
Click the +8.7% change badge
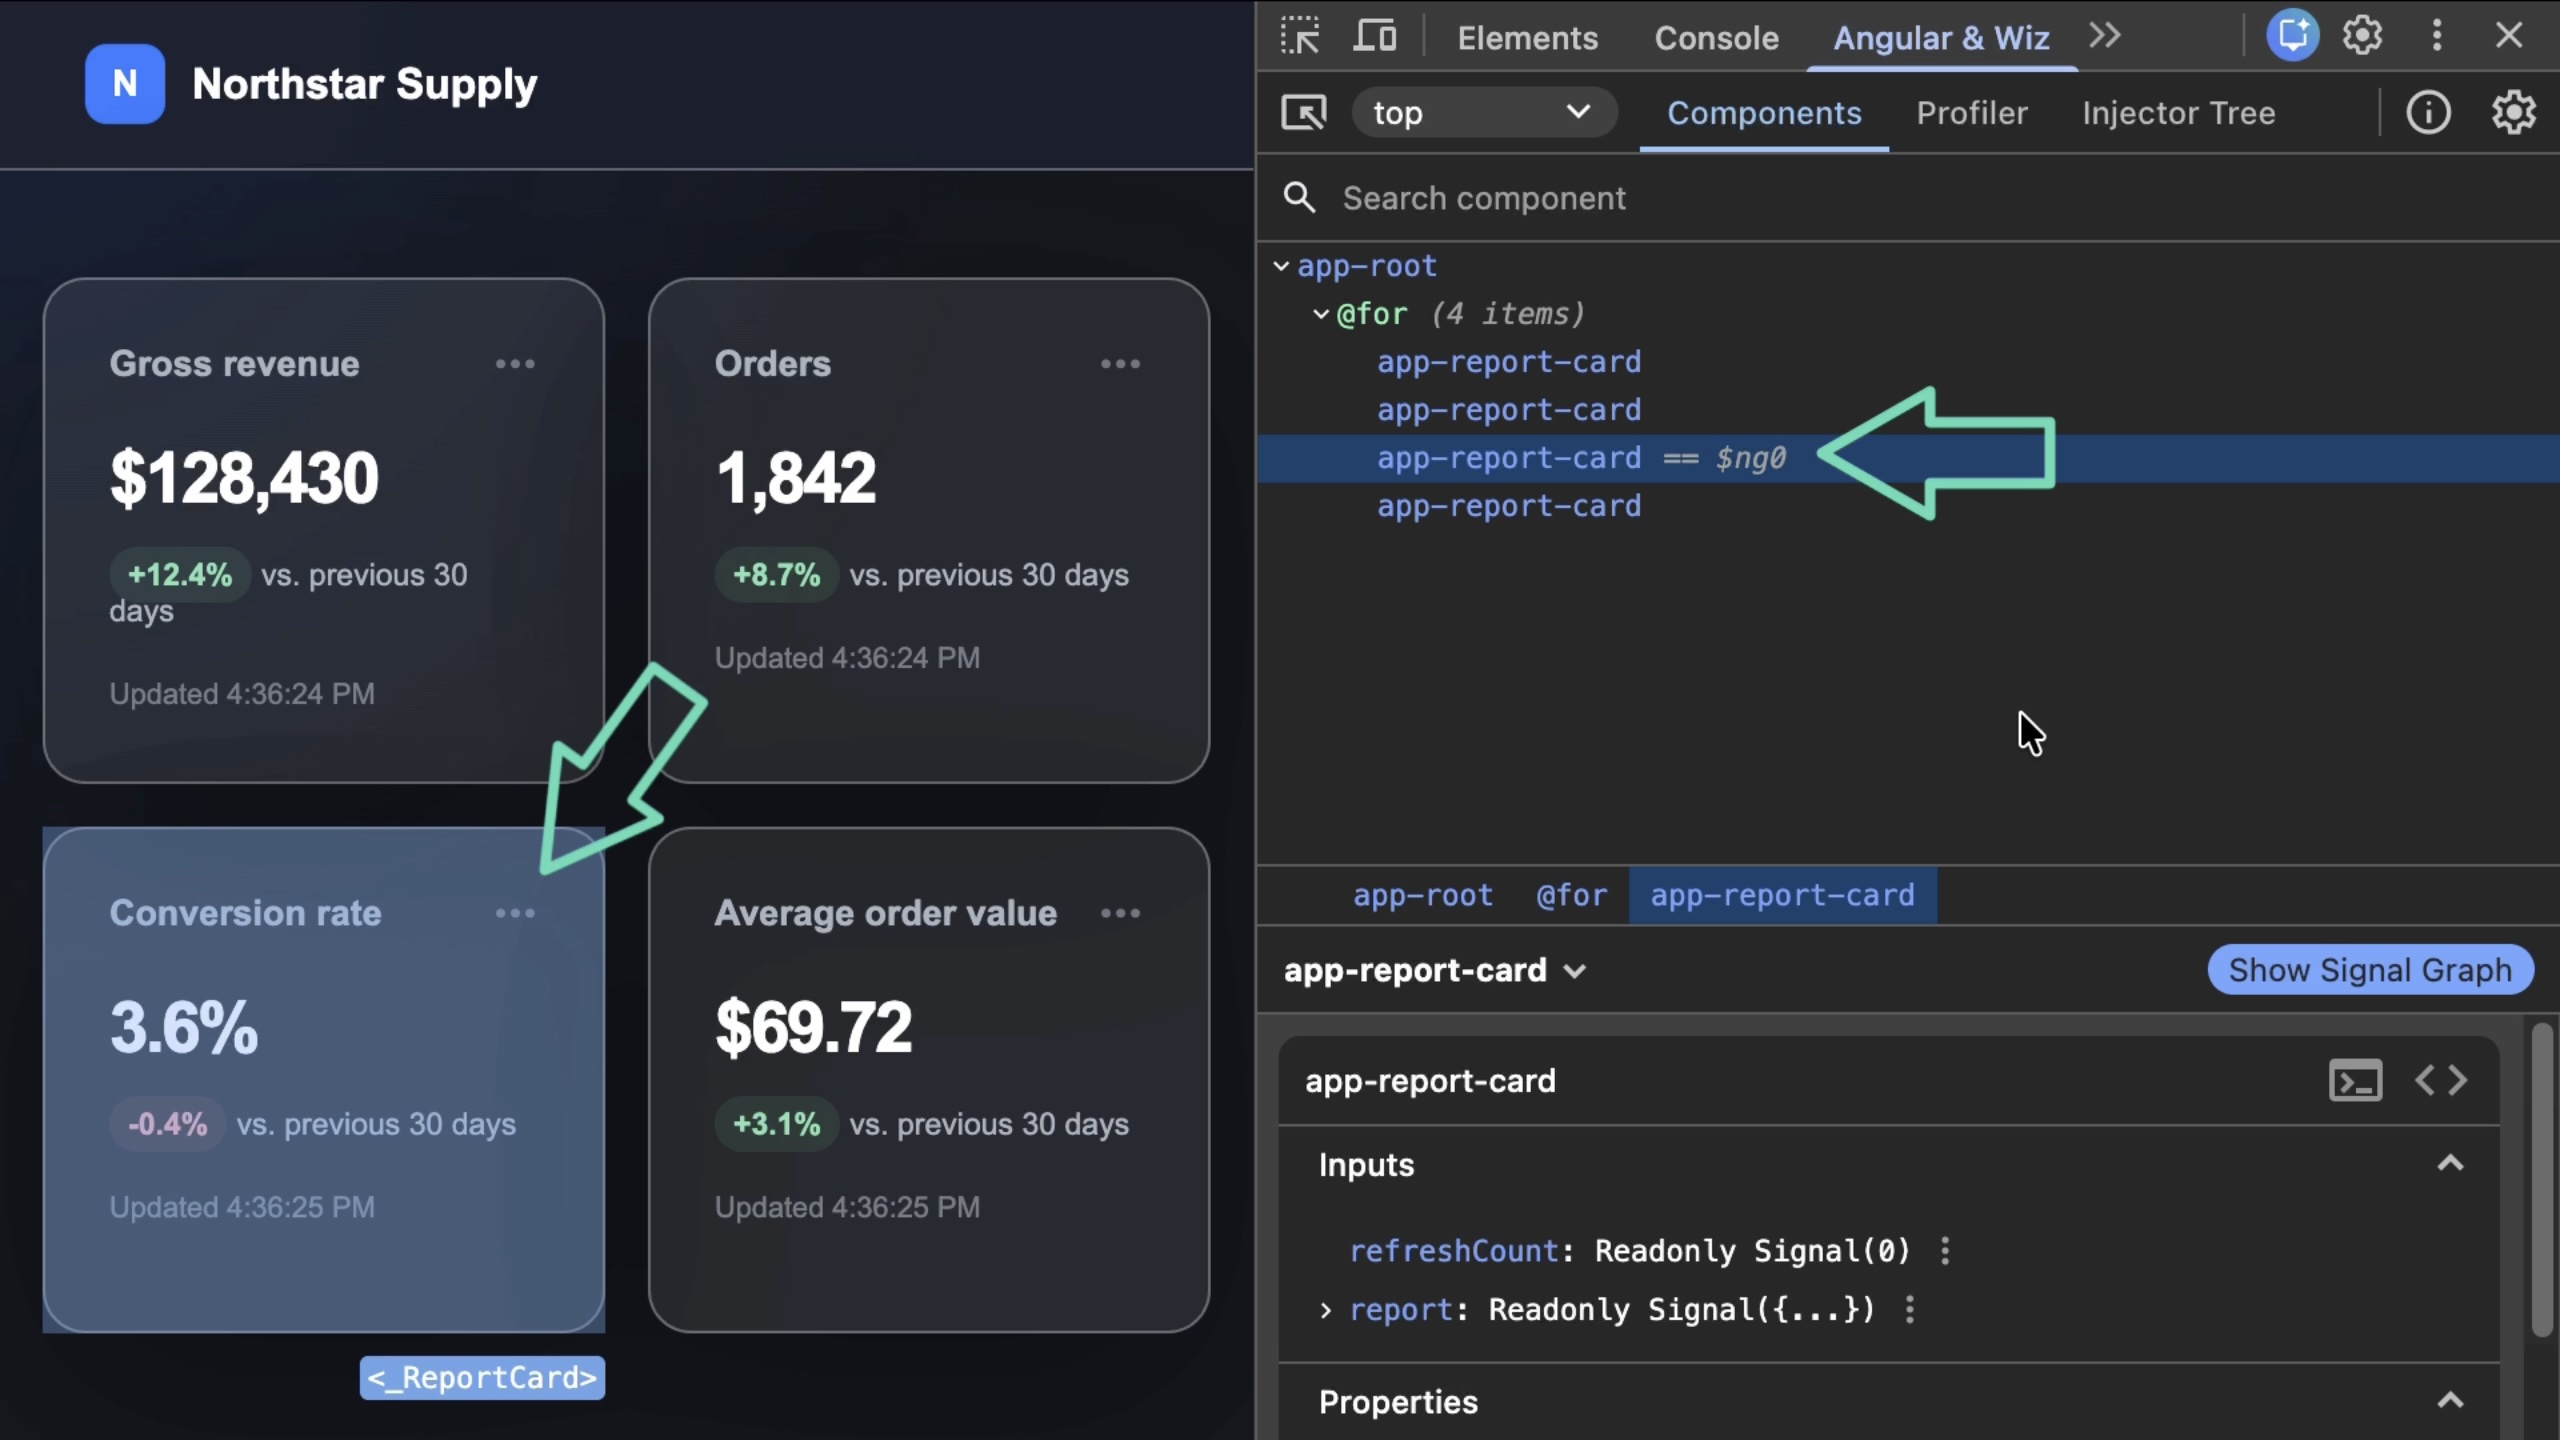tap(776, 575)
